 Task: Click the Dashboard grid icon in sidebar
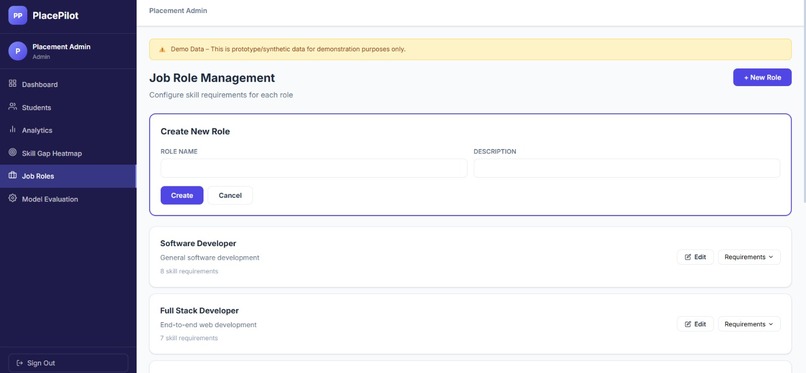13,84
